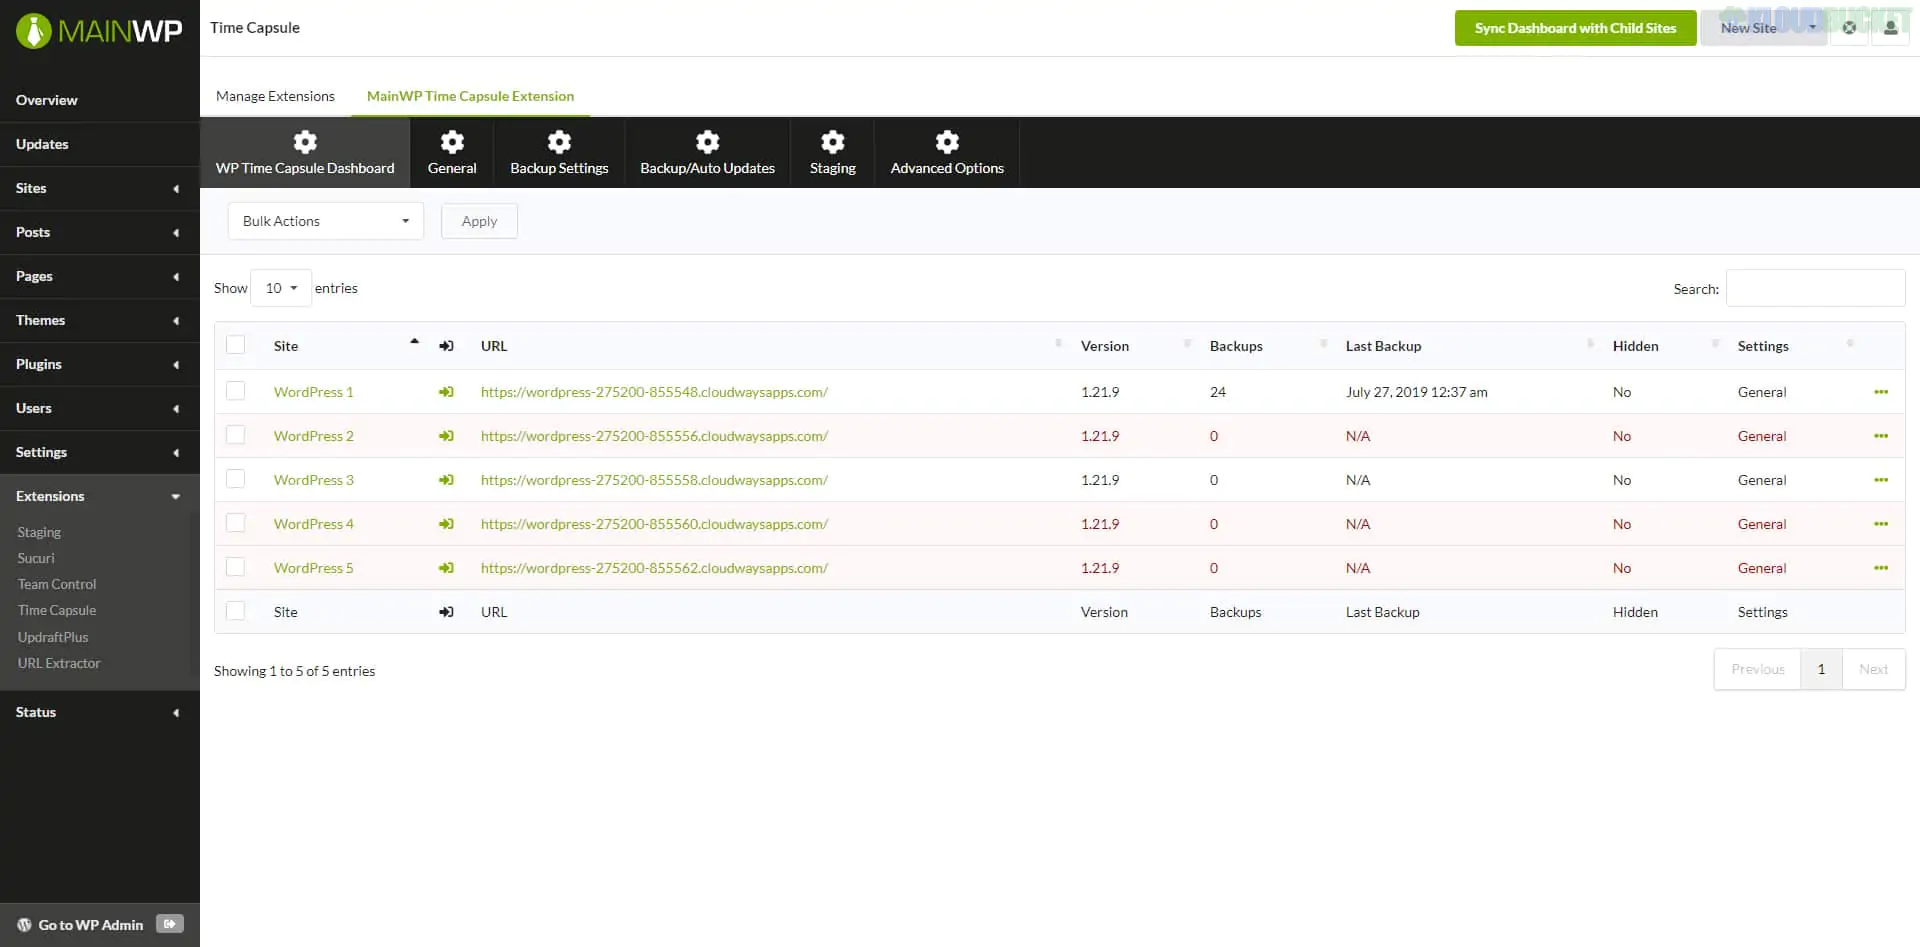
Task: Click the Apply button next to Bulk Actions
Action: pyautogui.click(x=478, y=220)
